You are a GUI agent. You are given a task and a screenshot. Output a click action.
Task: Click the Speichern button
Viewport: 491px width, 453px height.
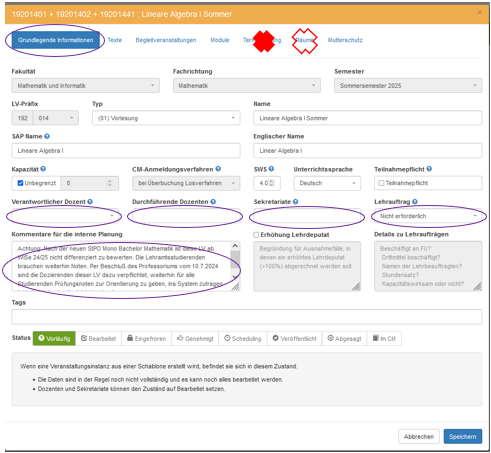463,436
